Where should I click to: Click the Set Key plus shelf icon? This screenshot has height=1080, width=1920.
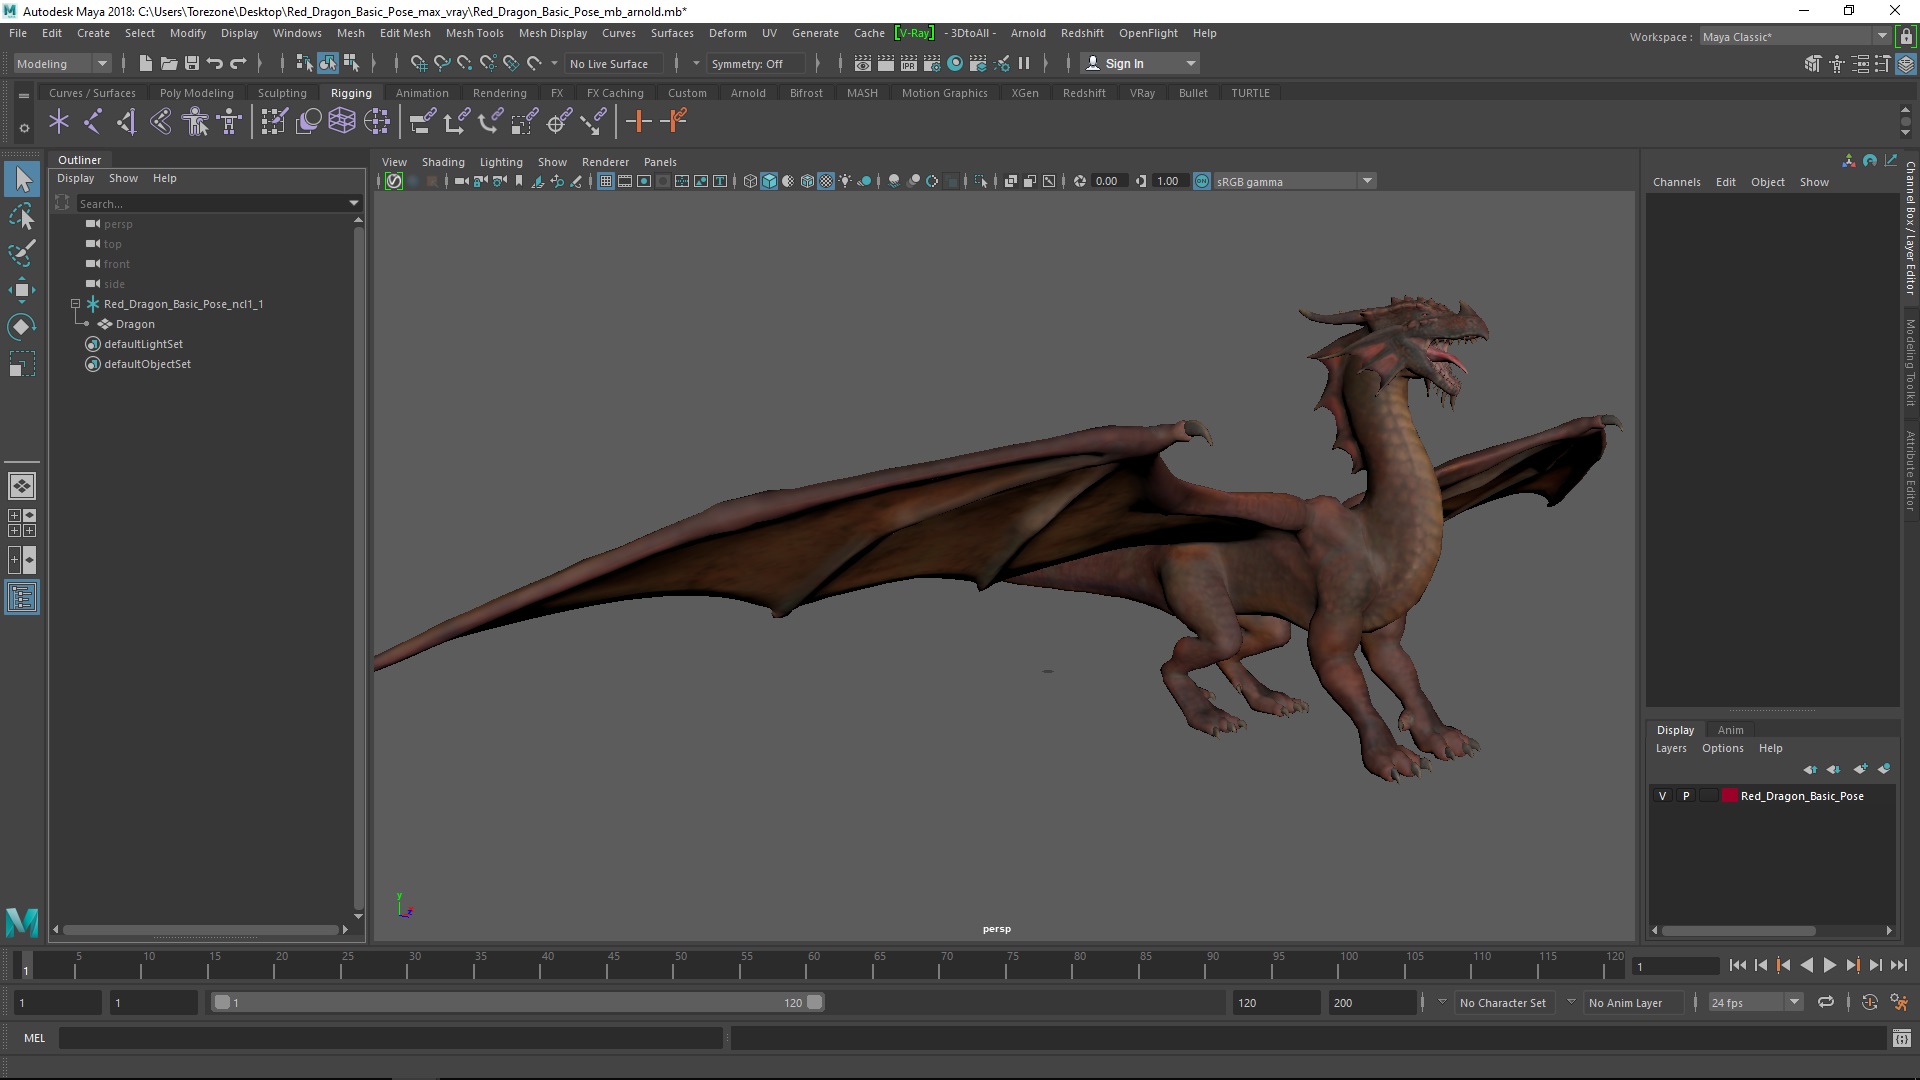click(638, 122)
